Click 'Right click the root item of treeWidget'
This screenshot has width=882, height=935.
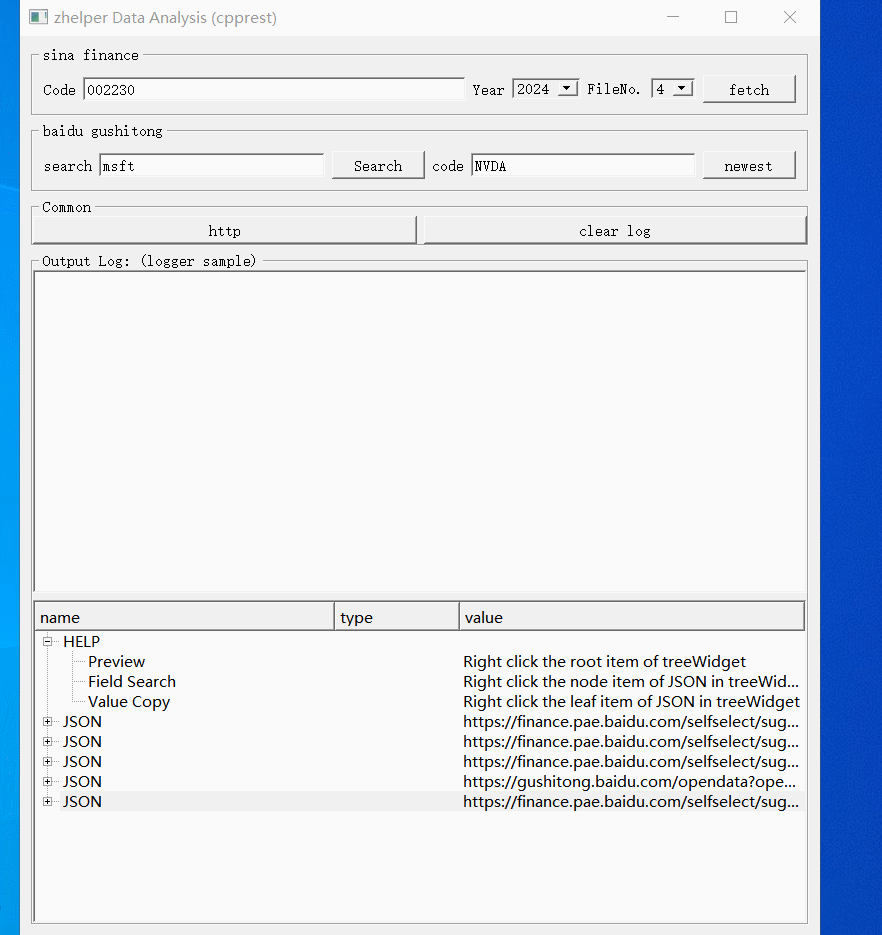pos(604,662)
